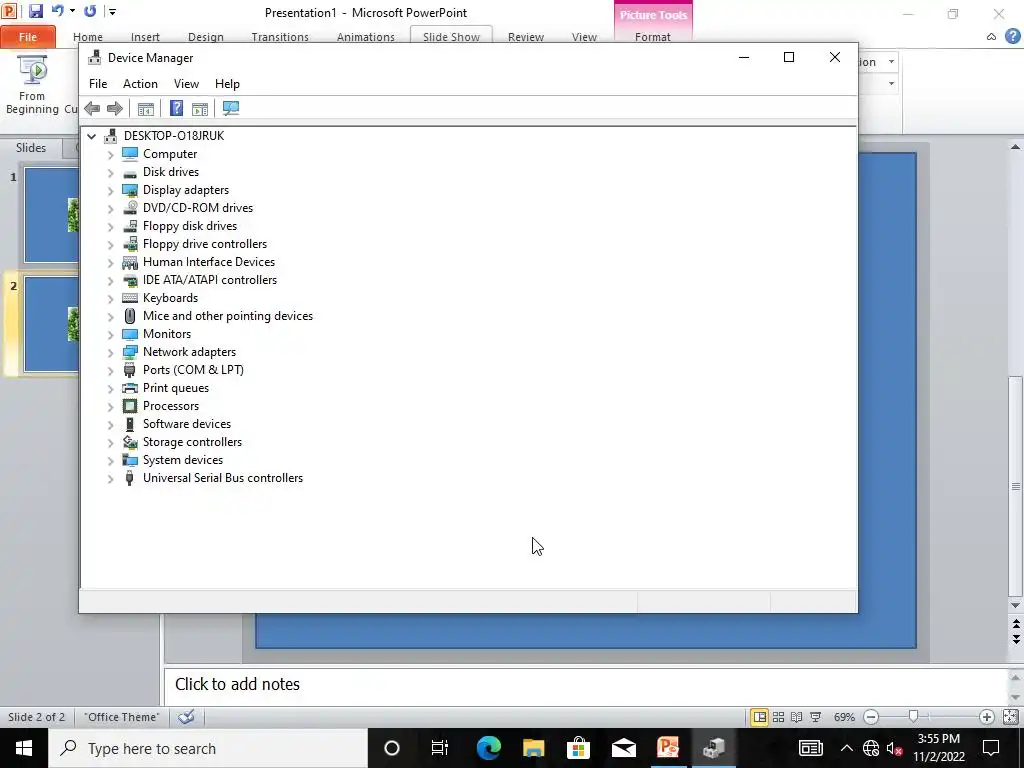Expand Ports (COM & LPT) category

point(110,371)
